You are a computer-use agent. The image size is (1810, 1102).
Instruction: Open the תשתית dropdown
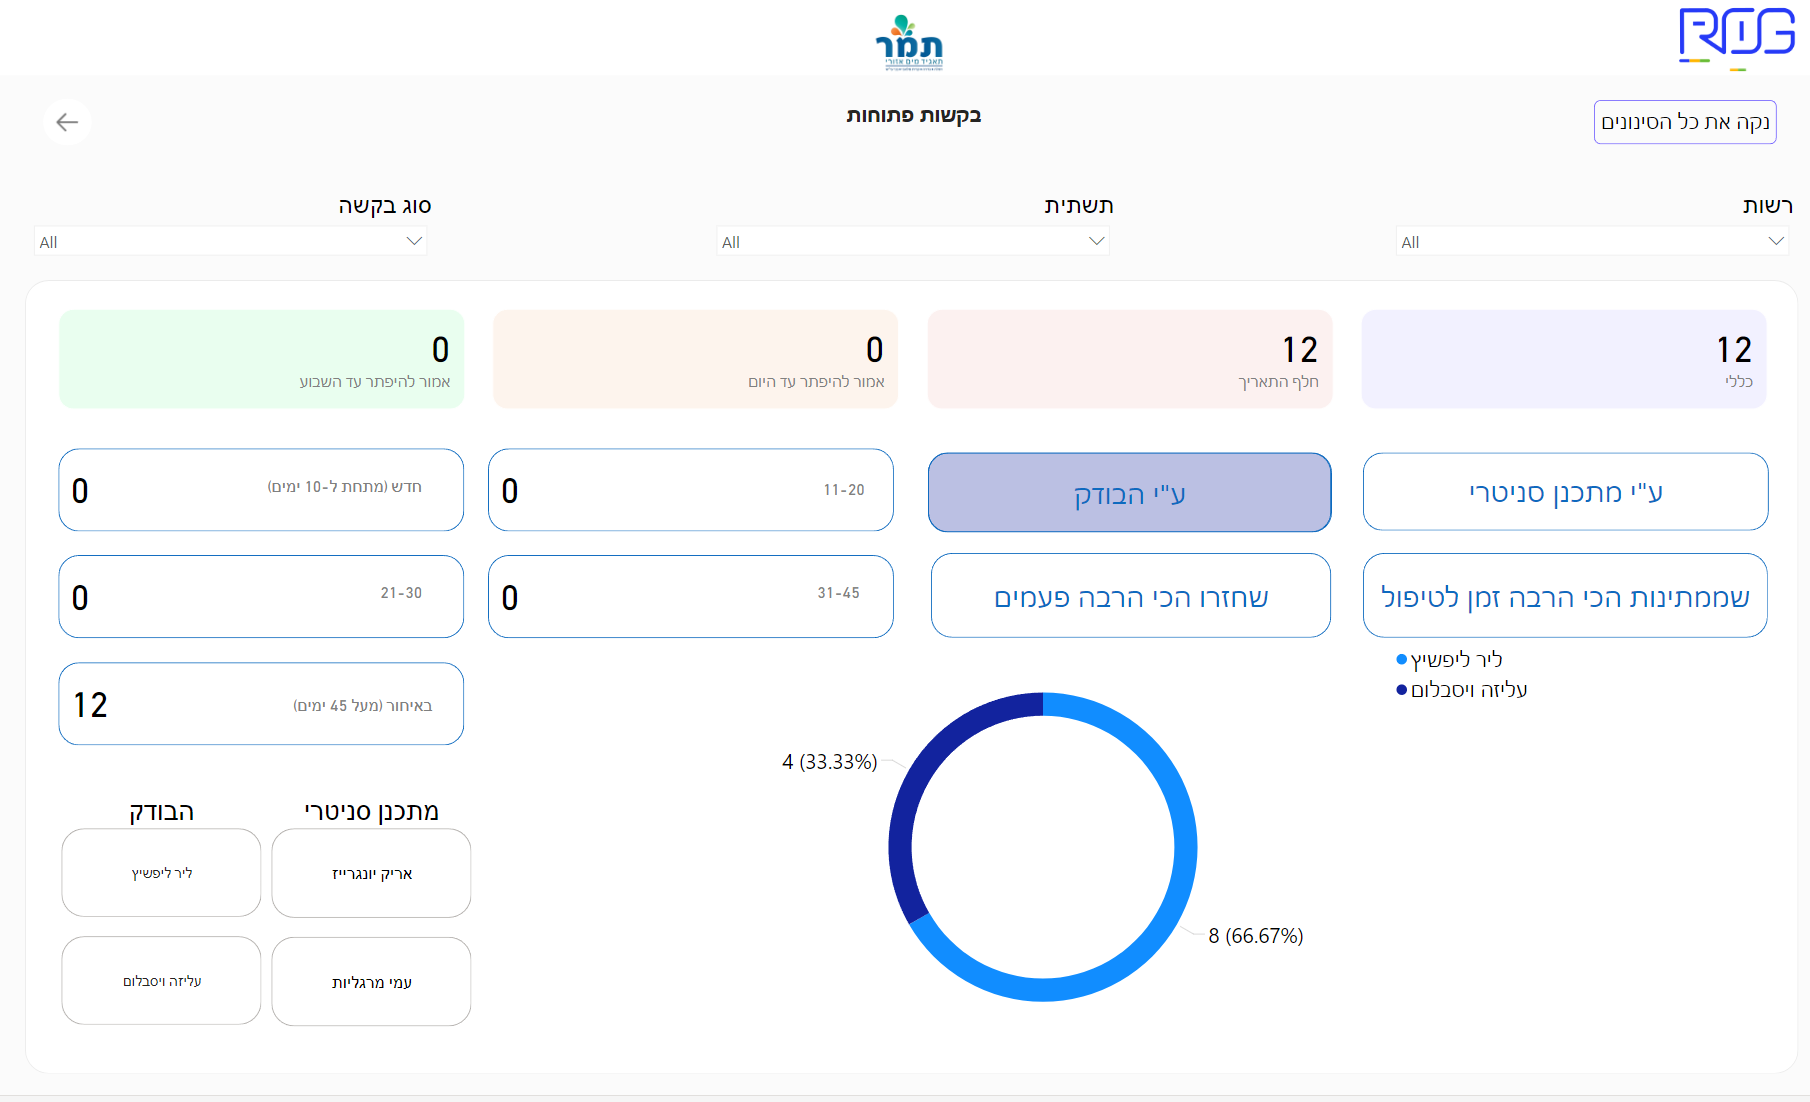tap(913, 241)
